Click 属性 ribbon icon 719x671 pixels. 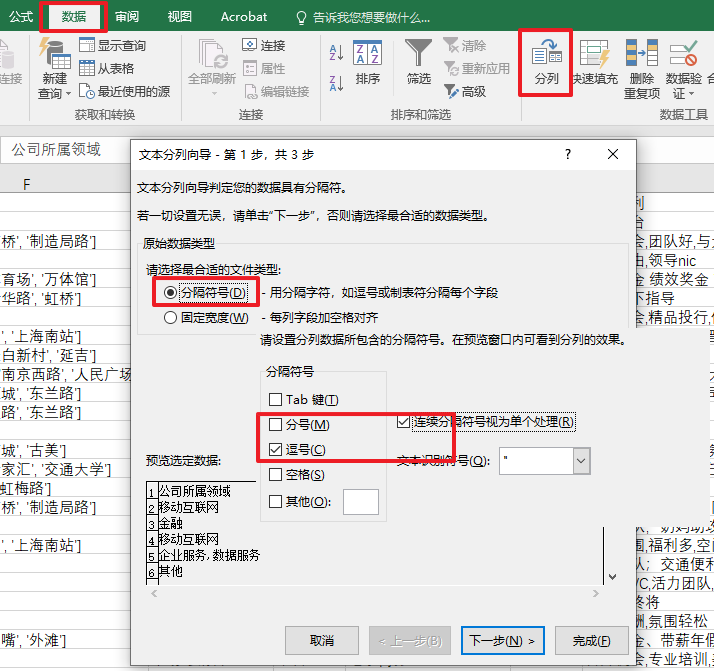tap(249, 68)
